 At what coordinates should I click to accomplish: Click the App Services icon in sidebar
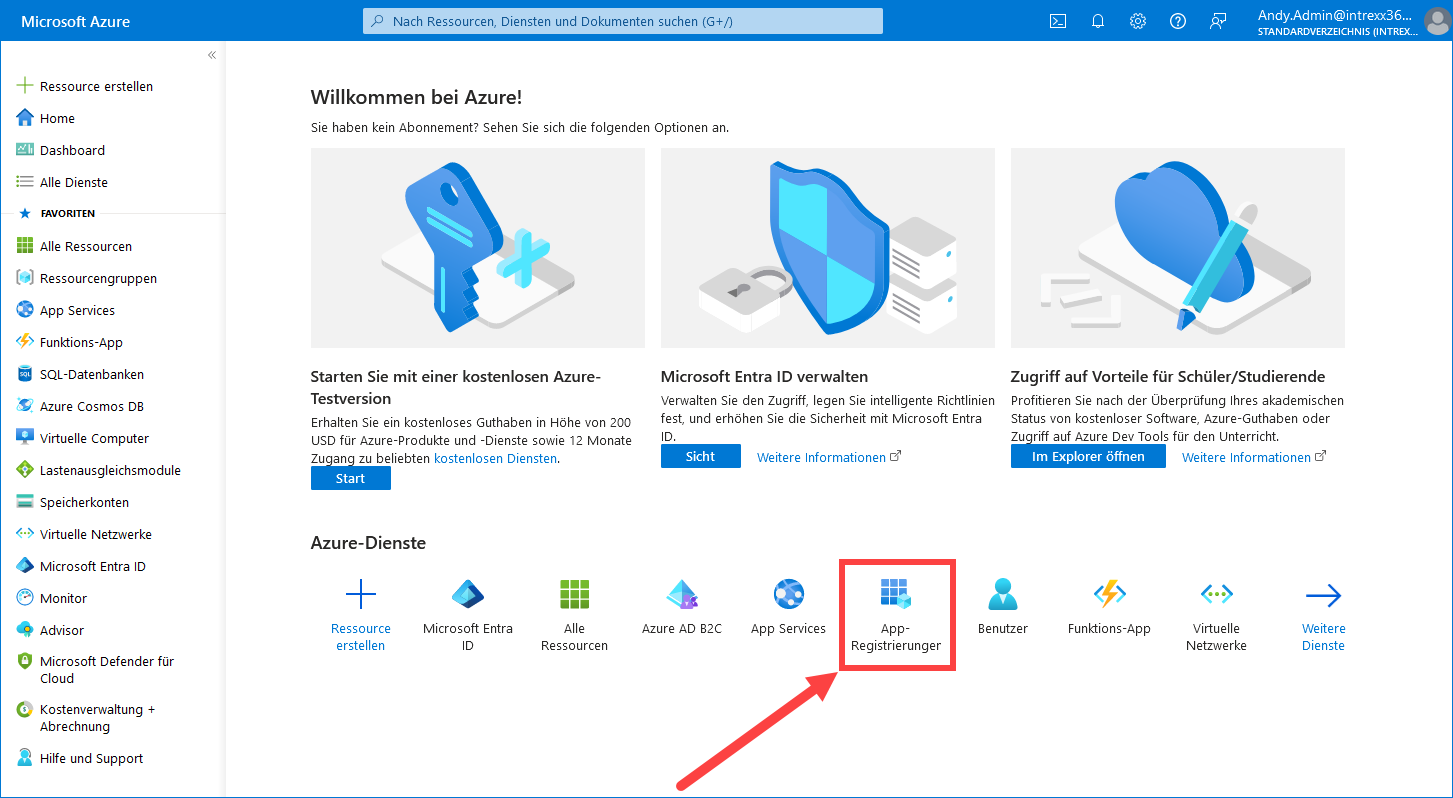(x=25, y=310)
